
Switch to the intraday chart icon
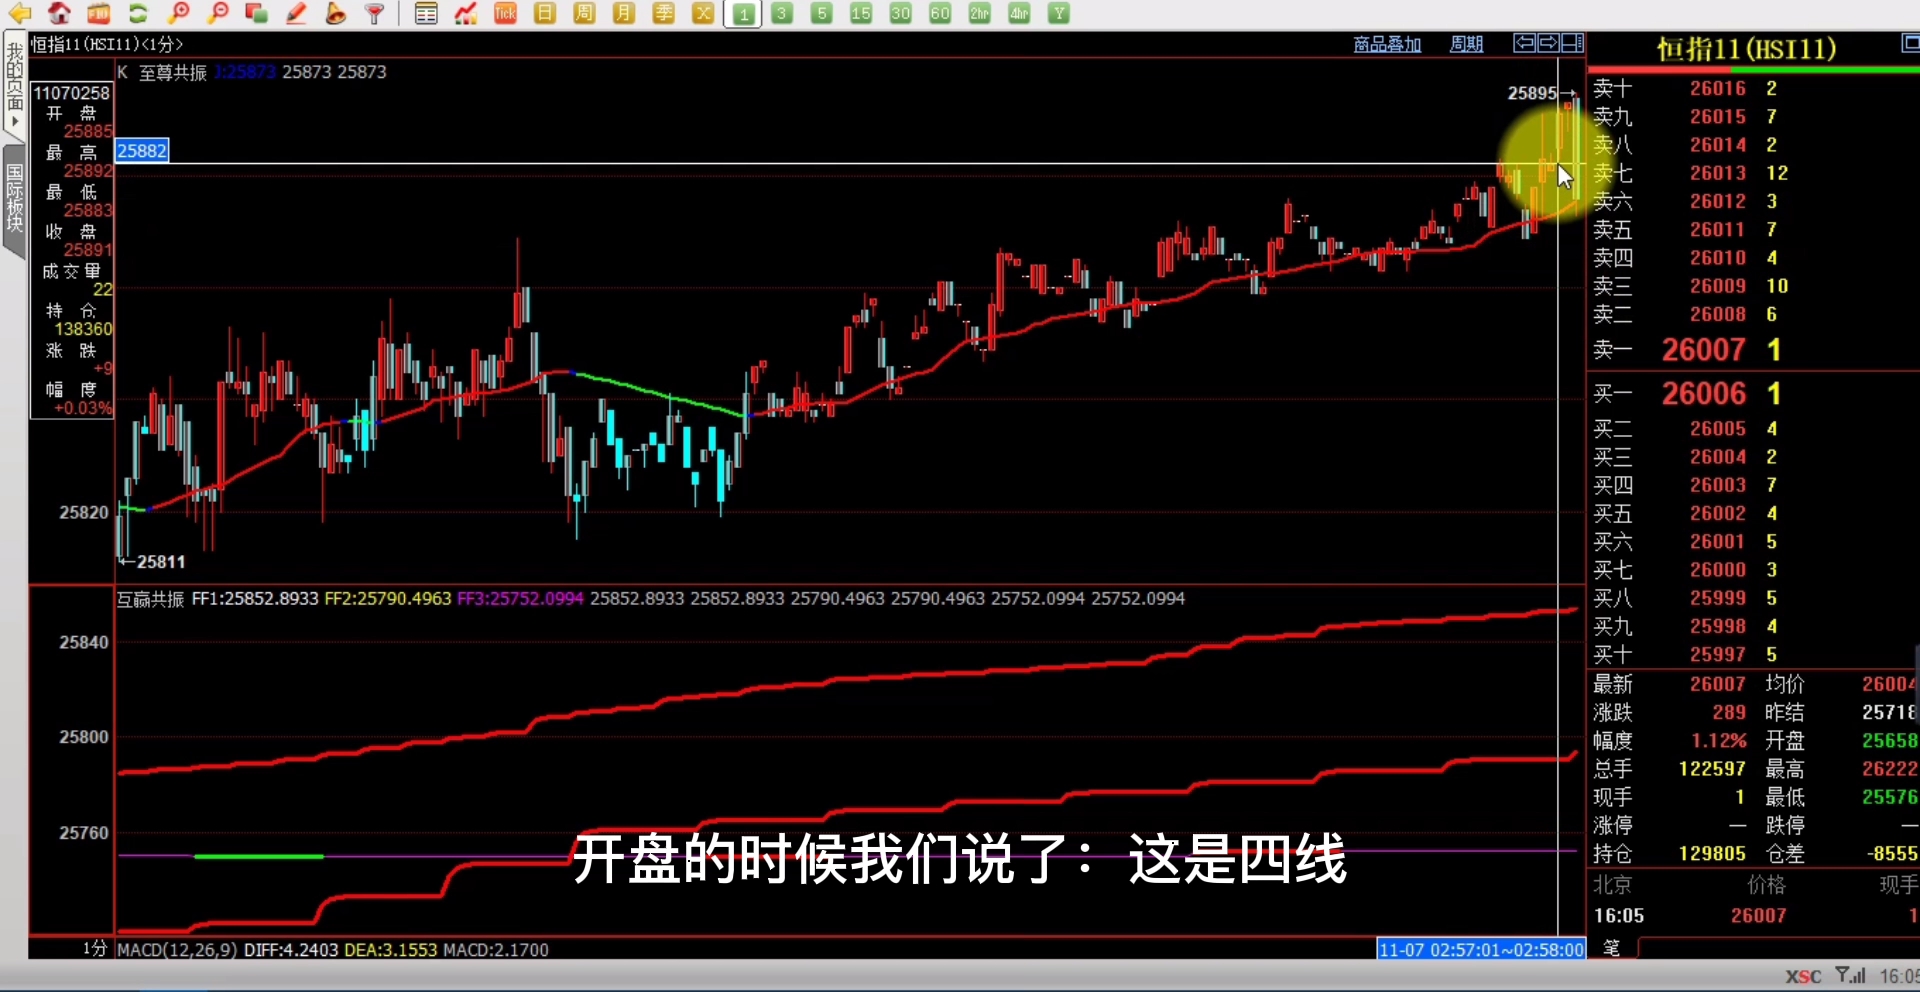[465, 13]
